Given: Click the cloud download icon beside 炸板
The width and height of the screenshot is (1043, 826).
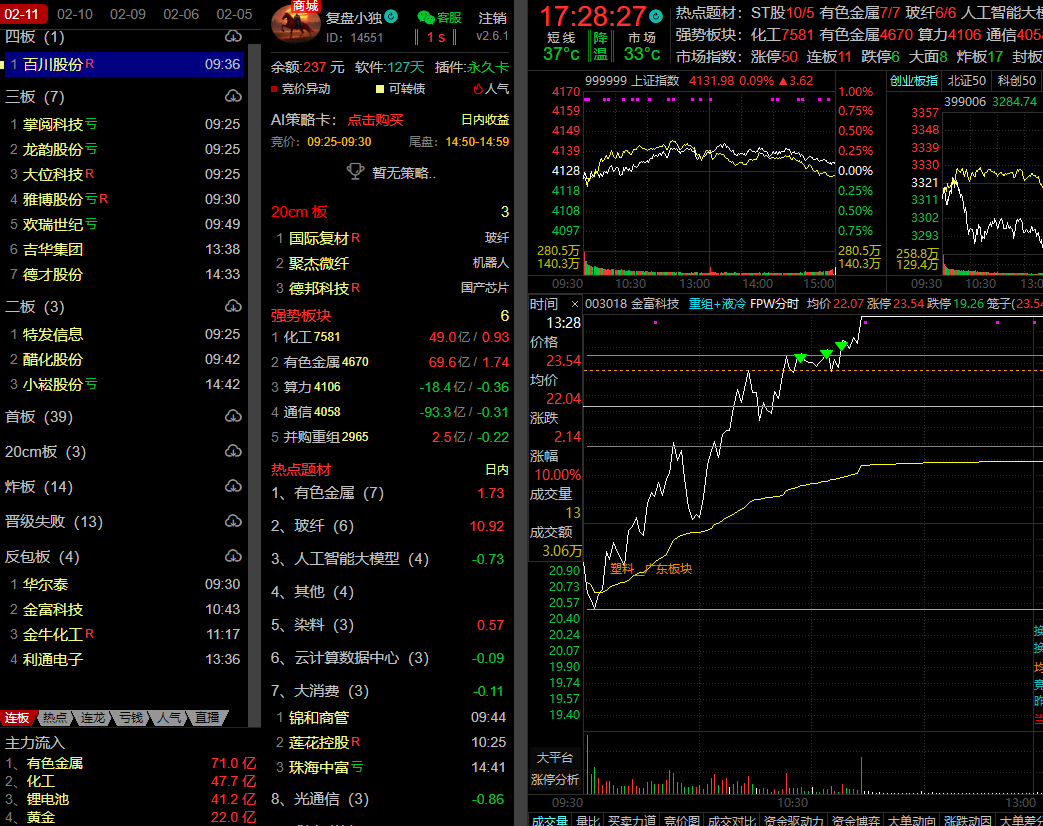Looking at the screenshot, I should pos(233,487).
